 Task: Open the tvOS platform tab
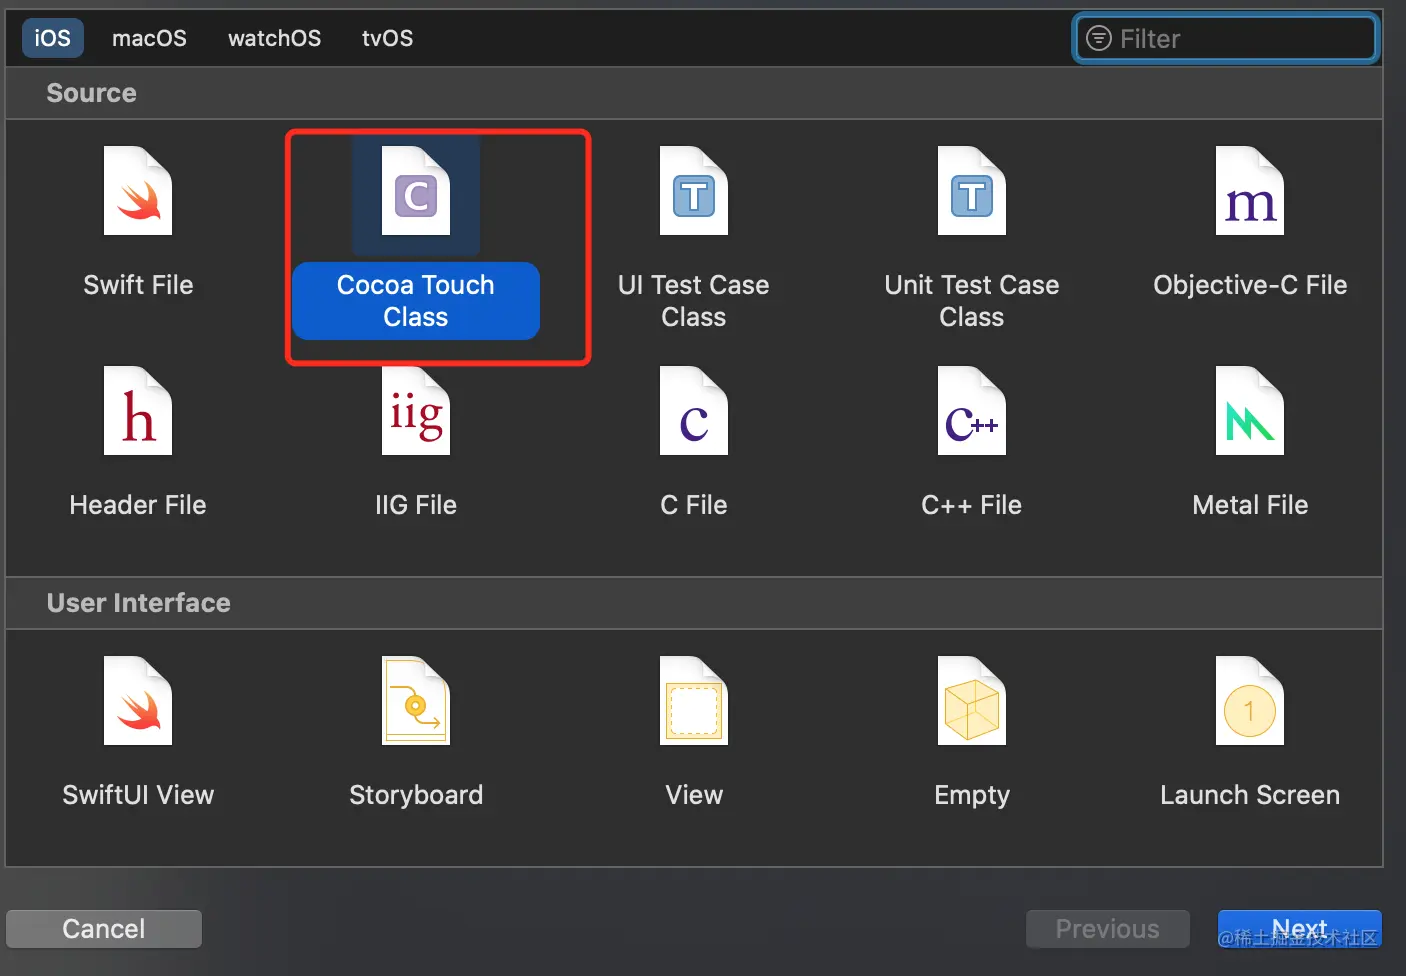388,38
